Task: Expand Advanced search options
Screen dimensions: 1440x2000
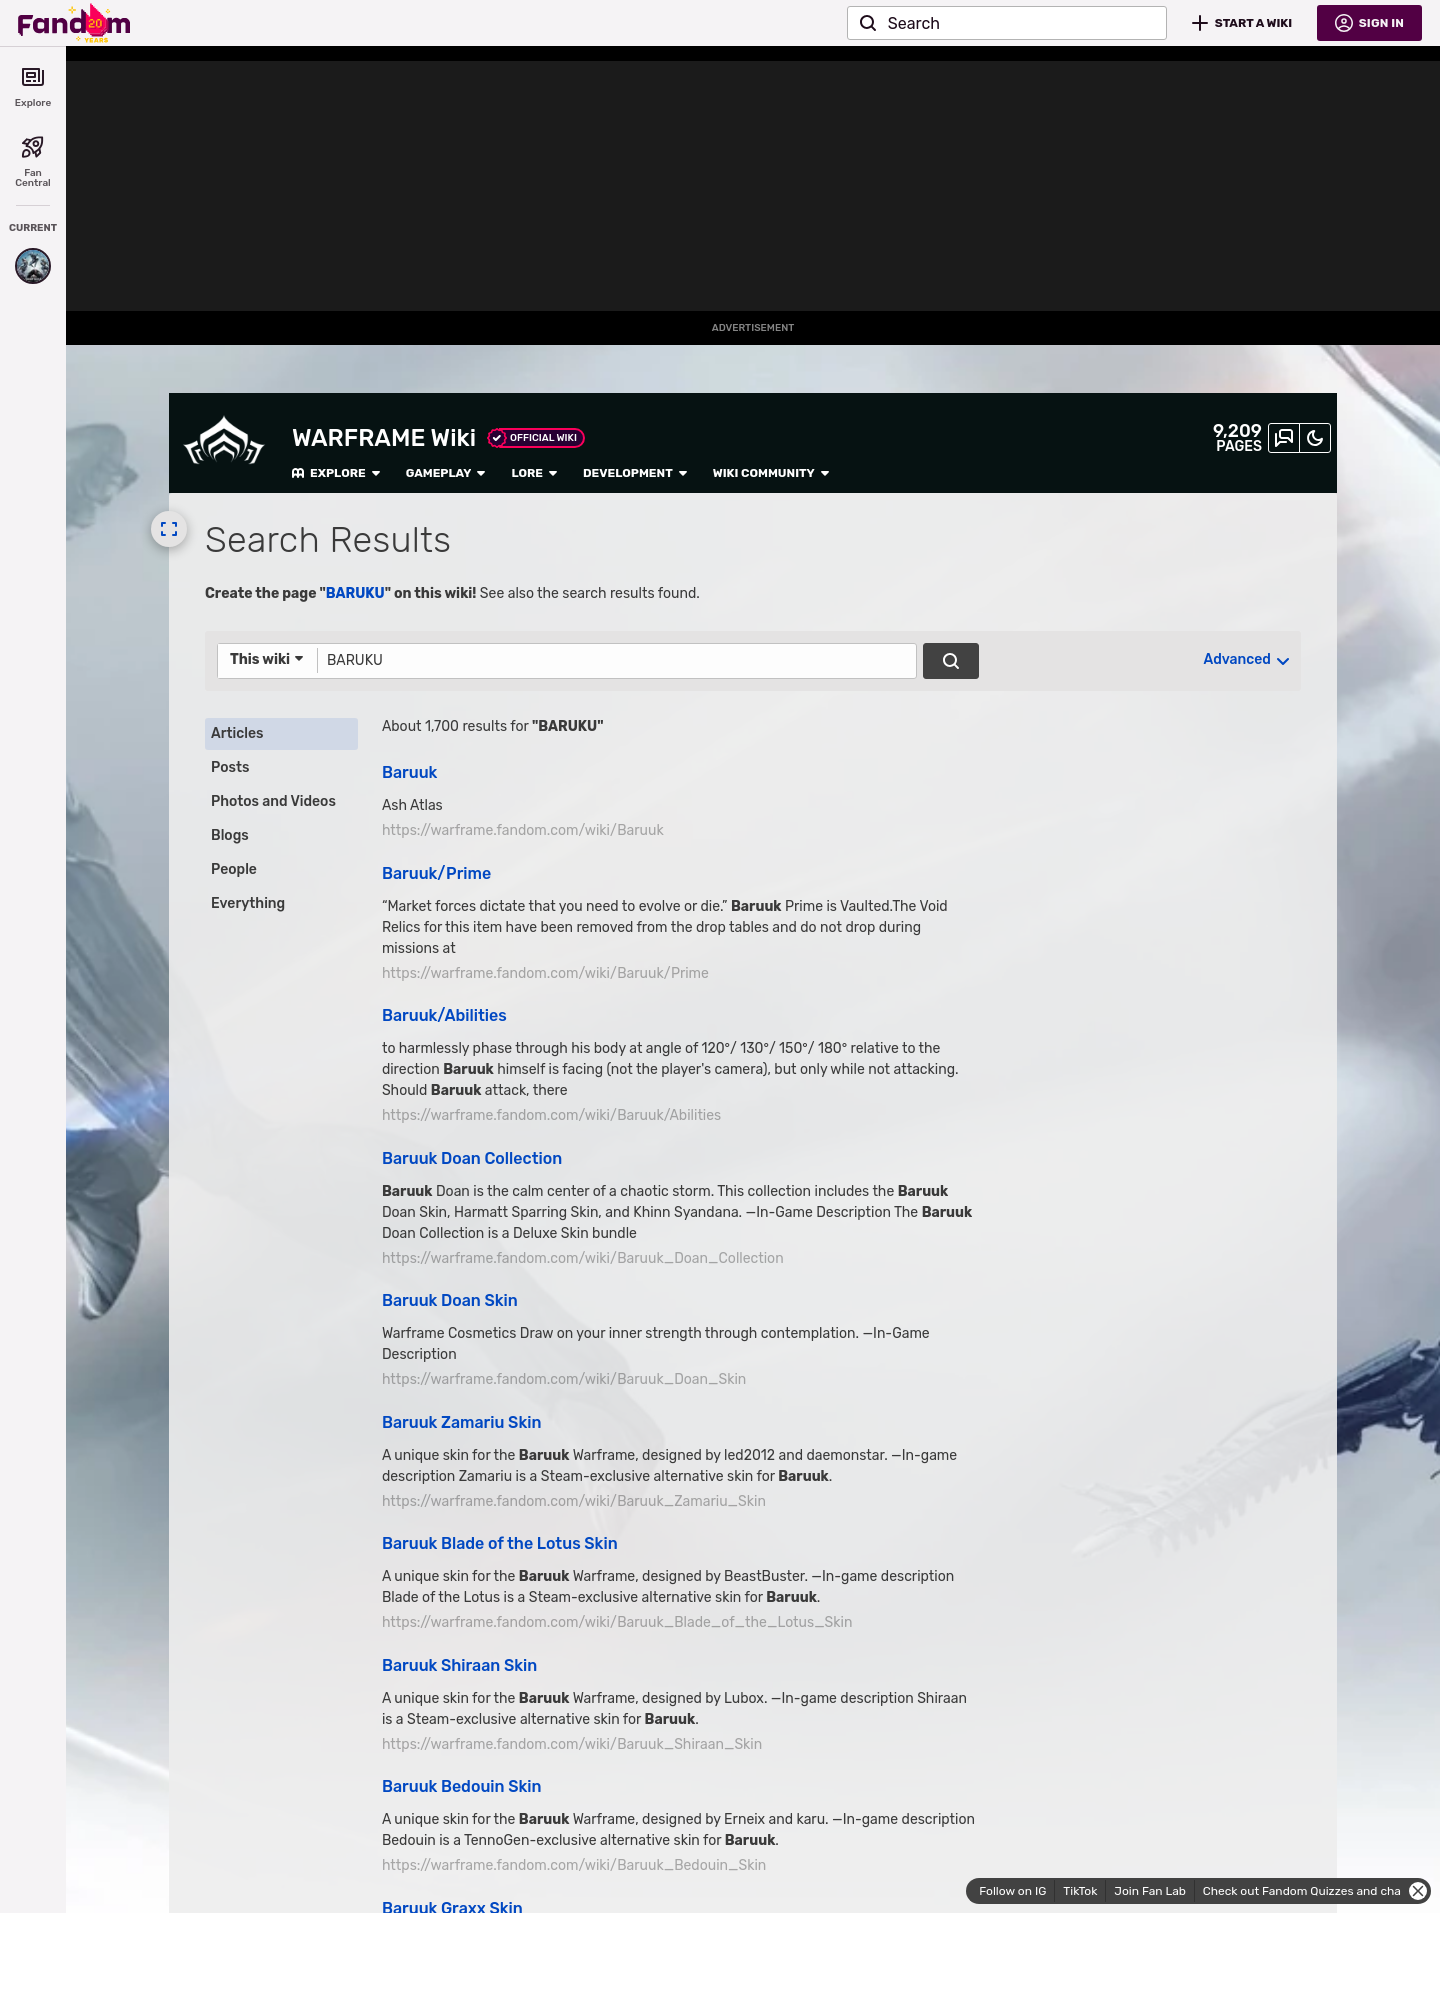Action: coord(1246,659)
